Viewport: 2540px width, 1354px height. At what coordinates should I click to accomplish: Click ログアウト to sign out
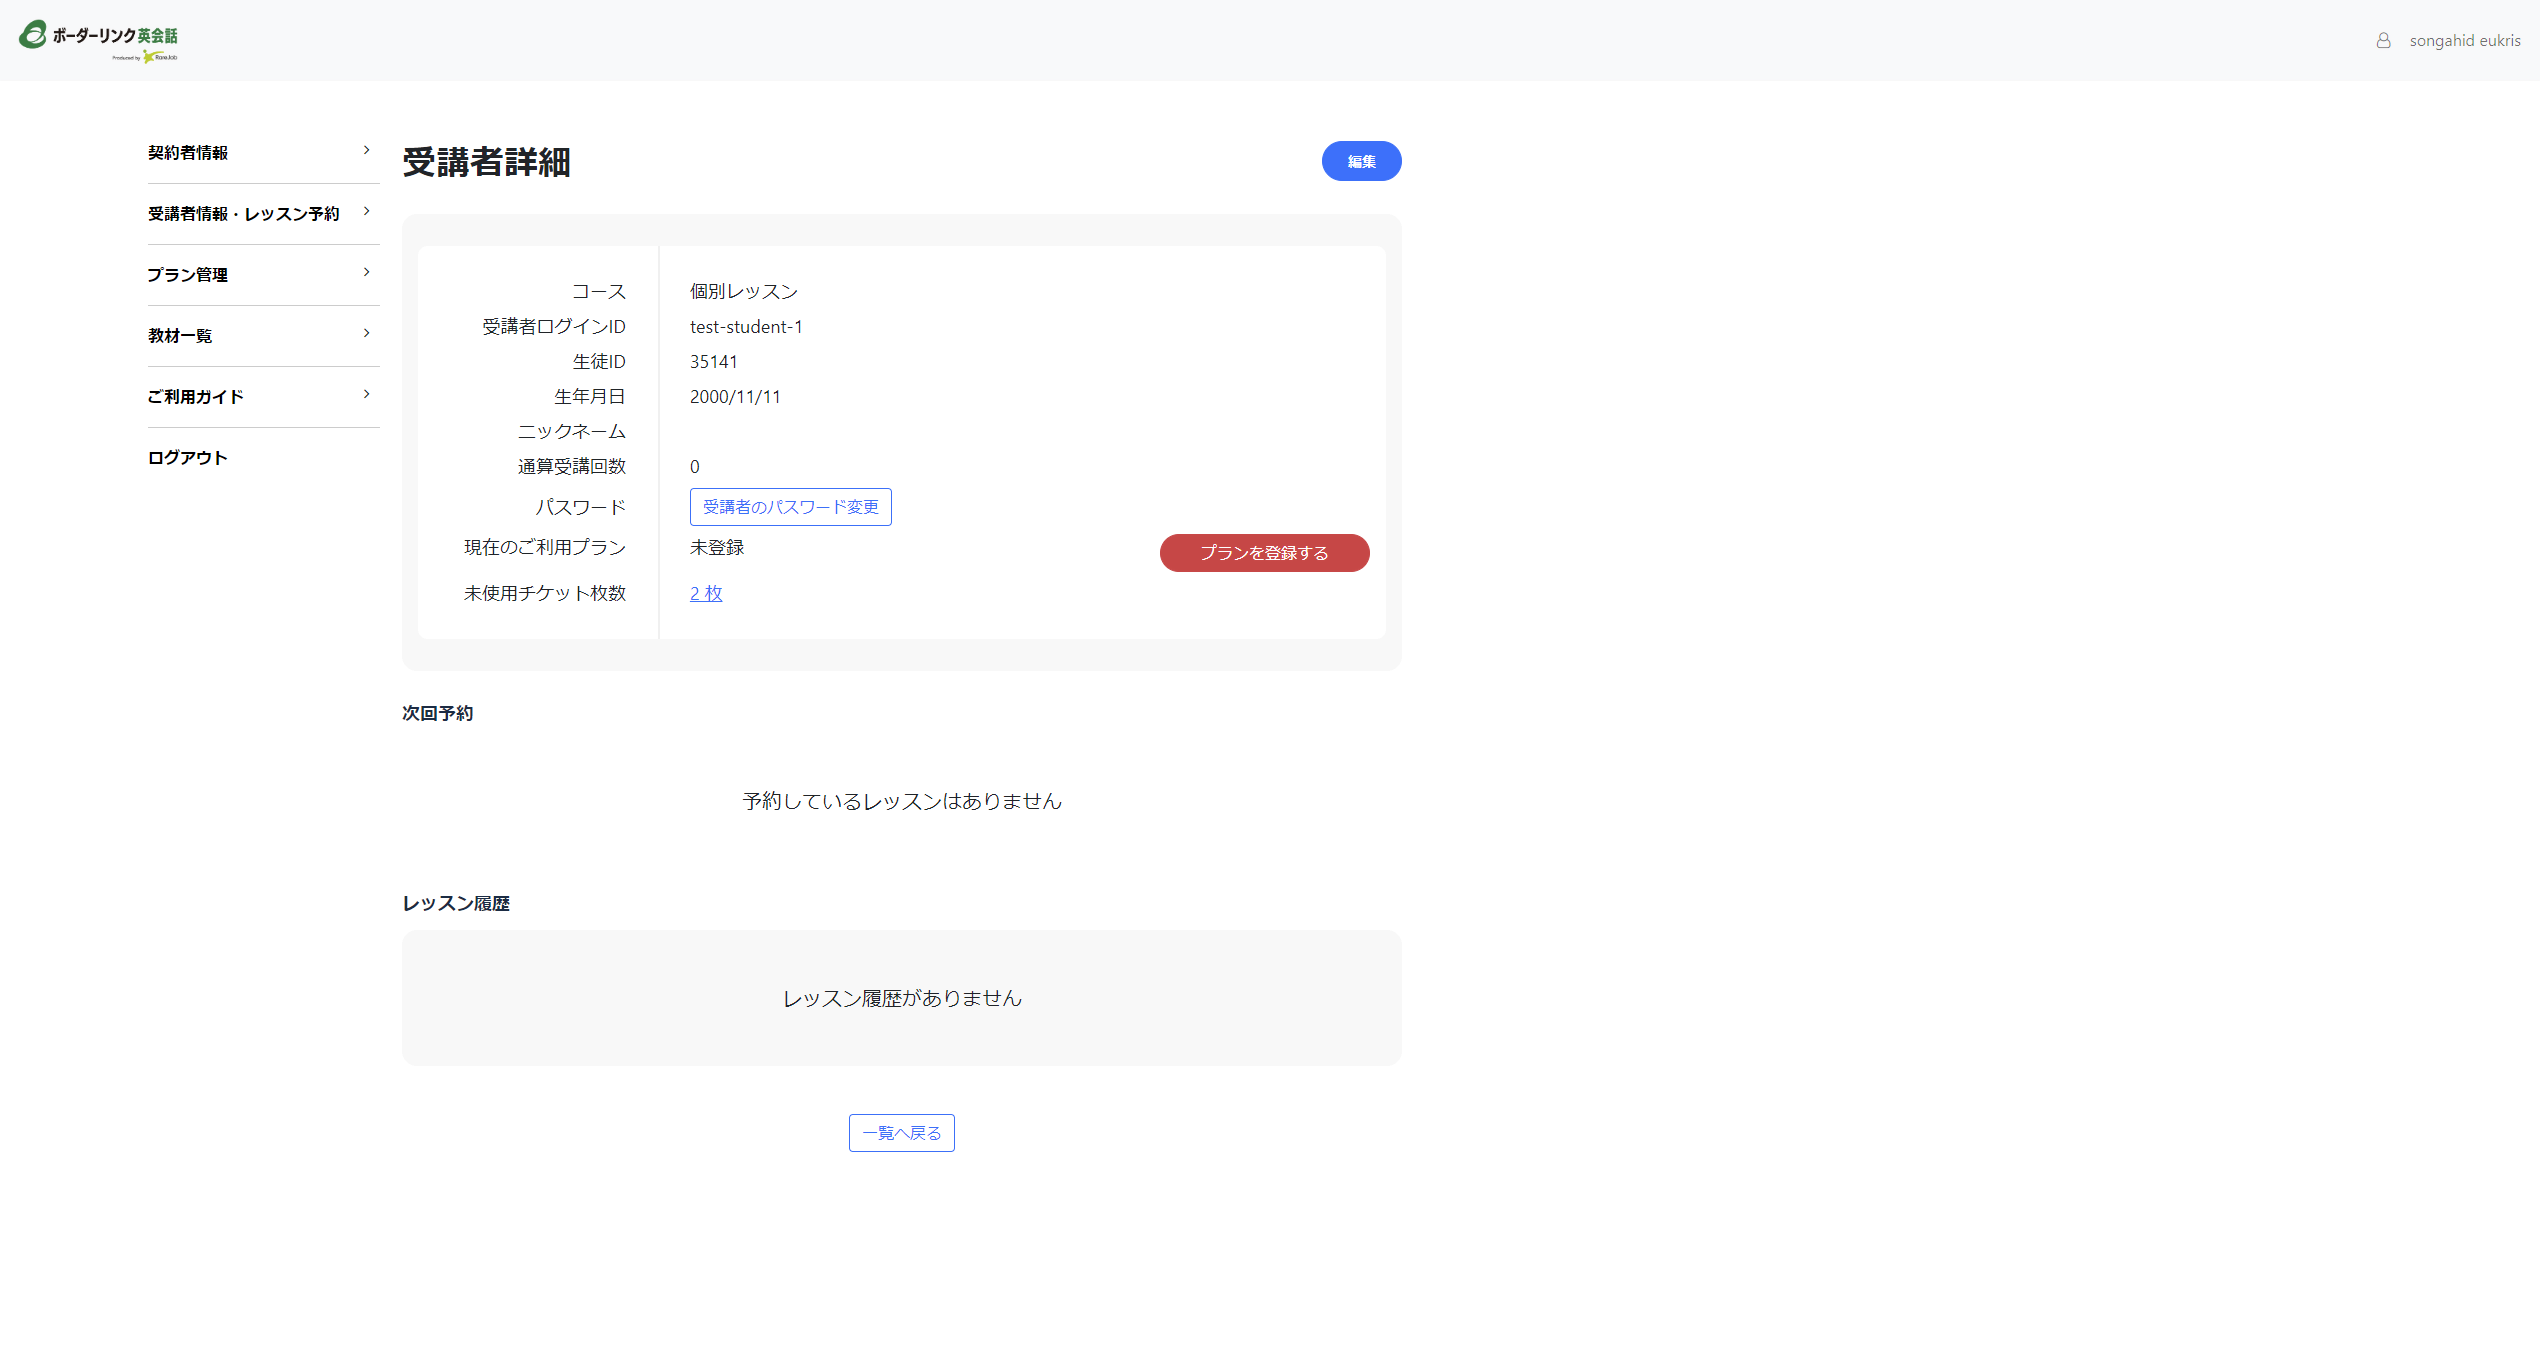click(188, 458)
